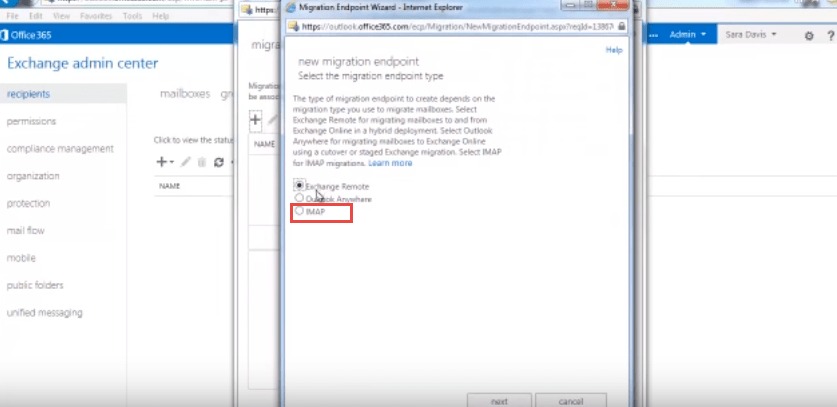Open the Help menu in browser
This screenshot has width=837, height=407.
160,16
